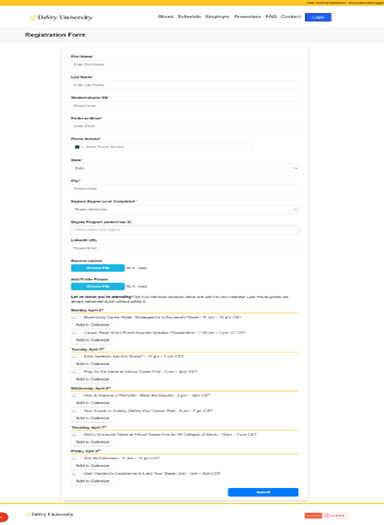Enable the first Friday session switch
The width and height of the screenshot is (384, 525).
click(76, 458)
